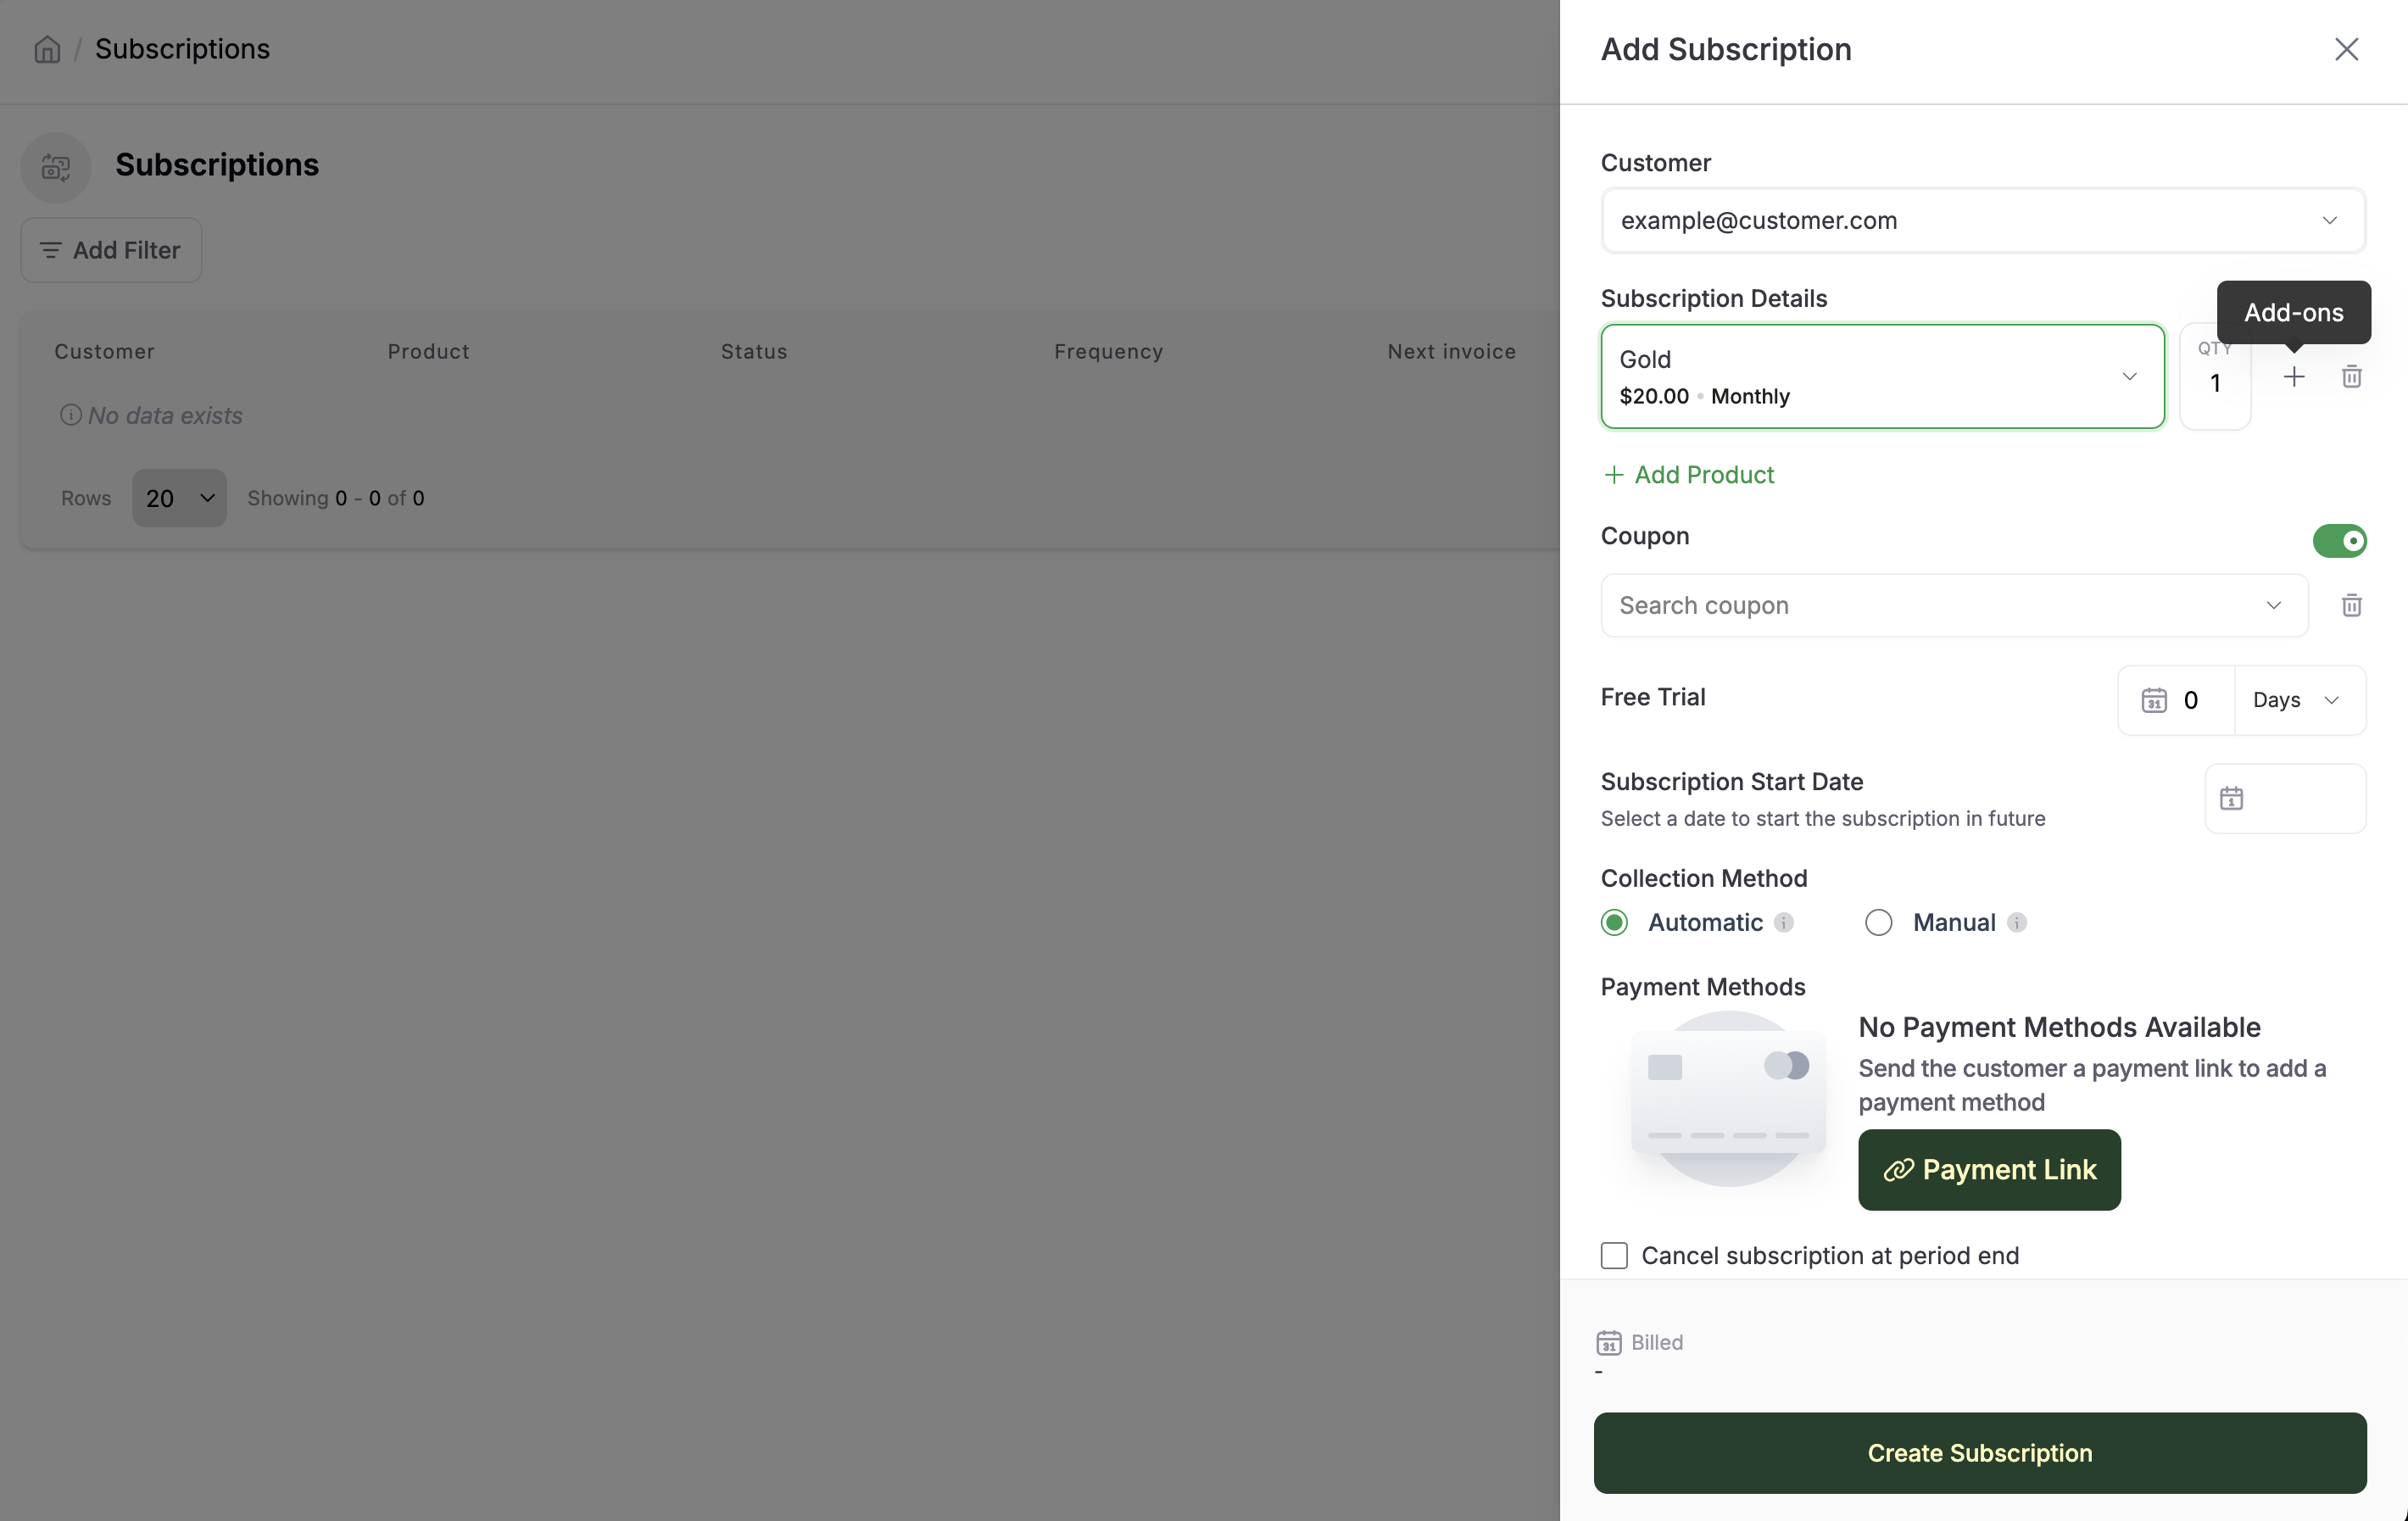
Task: Click the Create Subscription button
Action: pyautogui.click(x=1979, y=1453)
